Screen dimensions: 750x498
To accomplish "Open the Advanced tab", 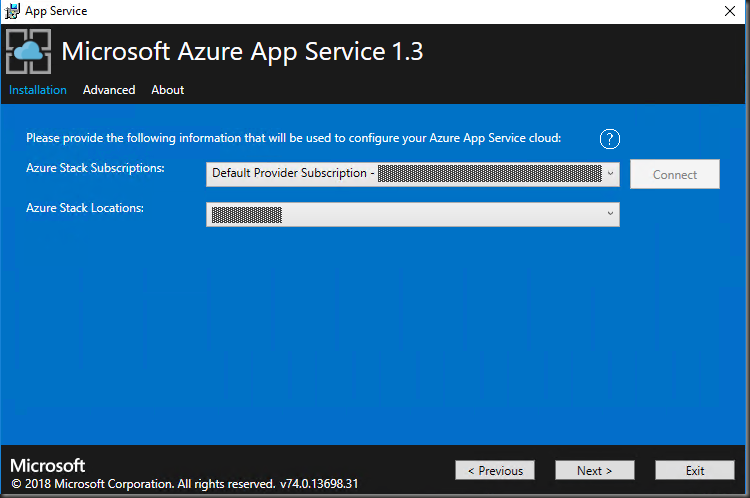I will (109, 90).
